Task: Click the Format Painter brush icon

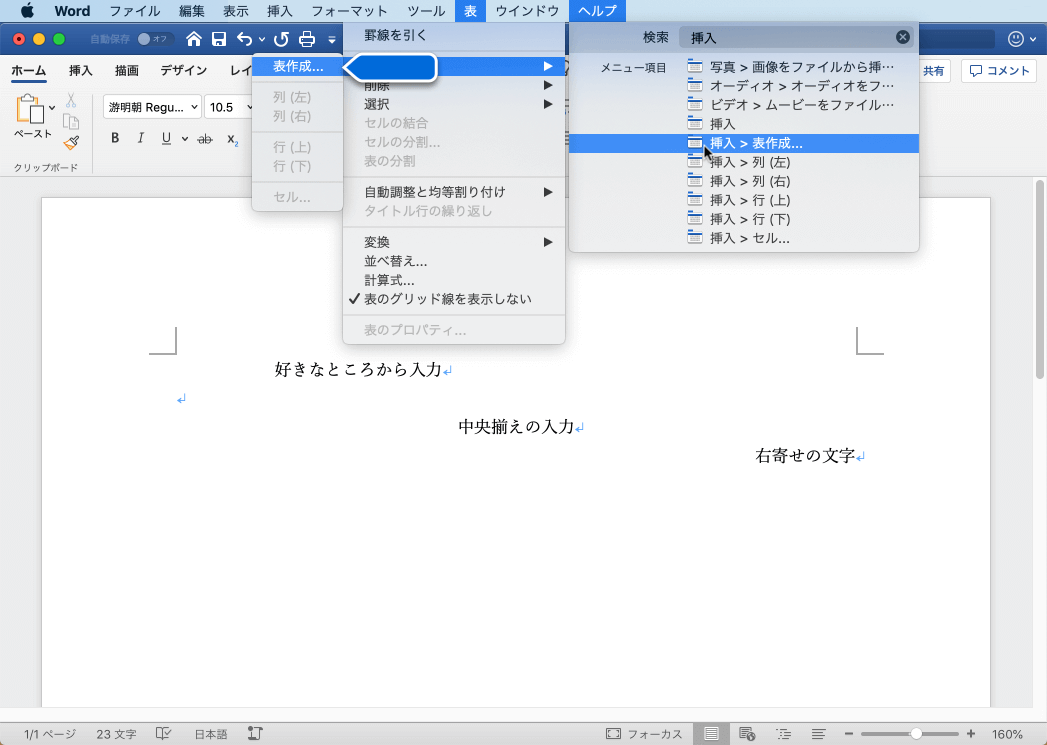Action: click(71, 142)
